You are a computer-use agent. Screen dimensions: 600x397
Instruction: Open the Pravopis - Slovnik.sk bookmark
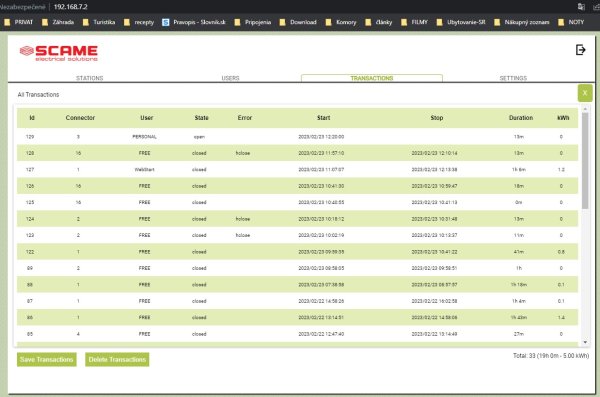pyautogui.click(x=194, y=22)
